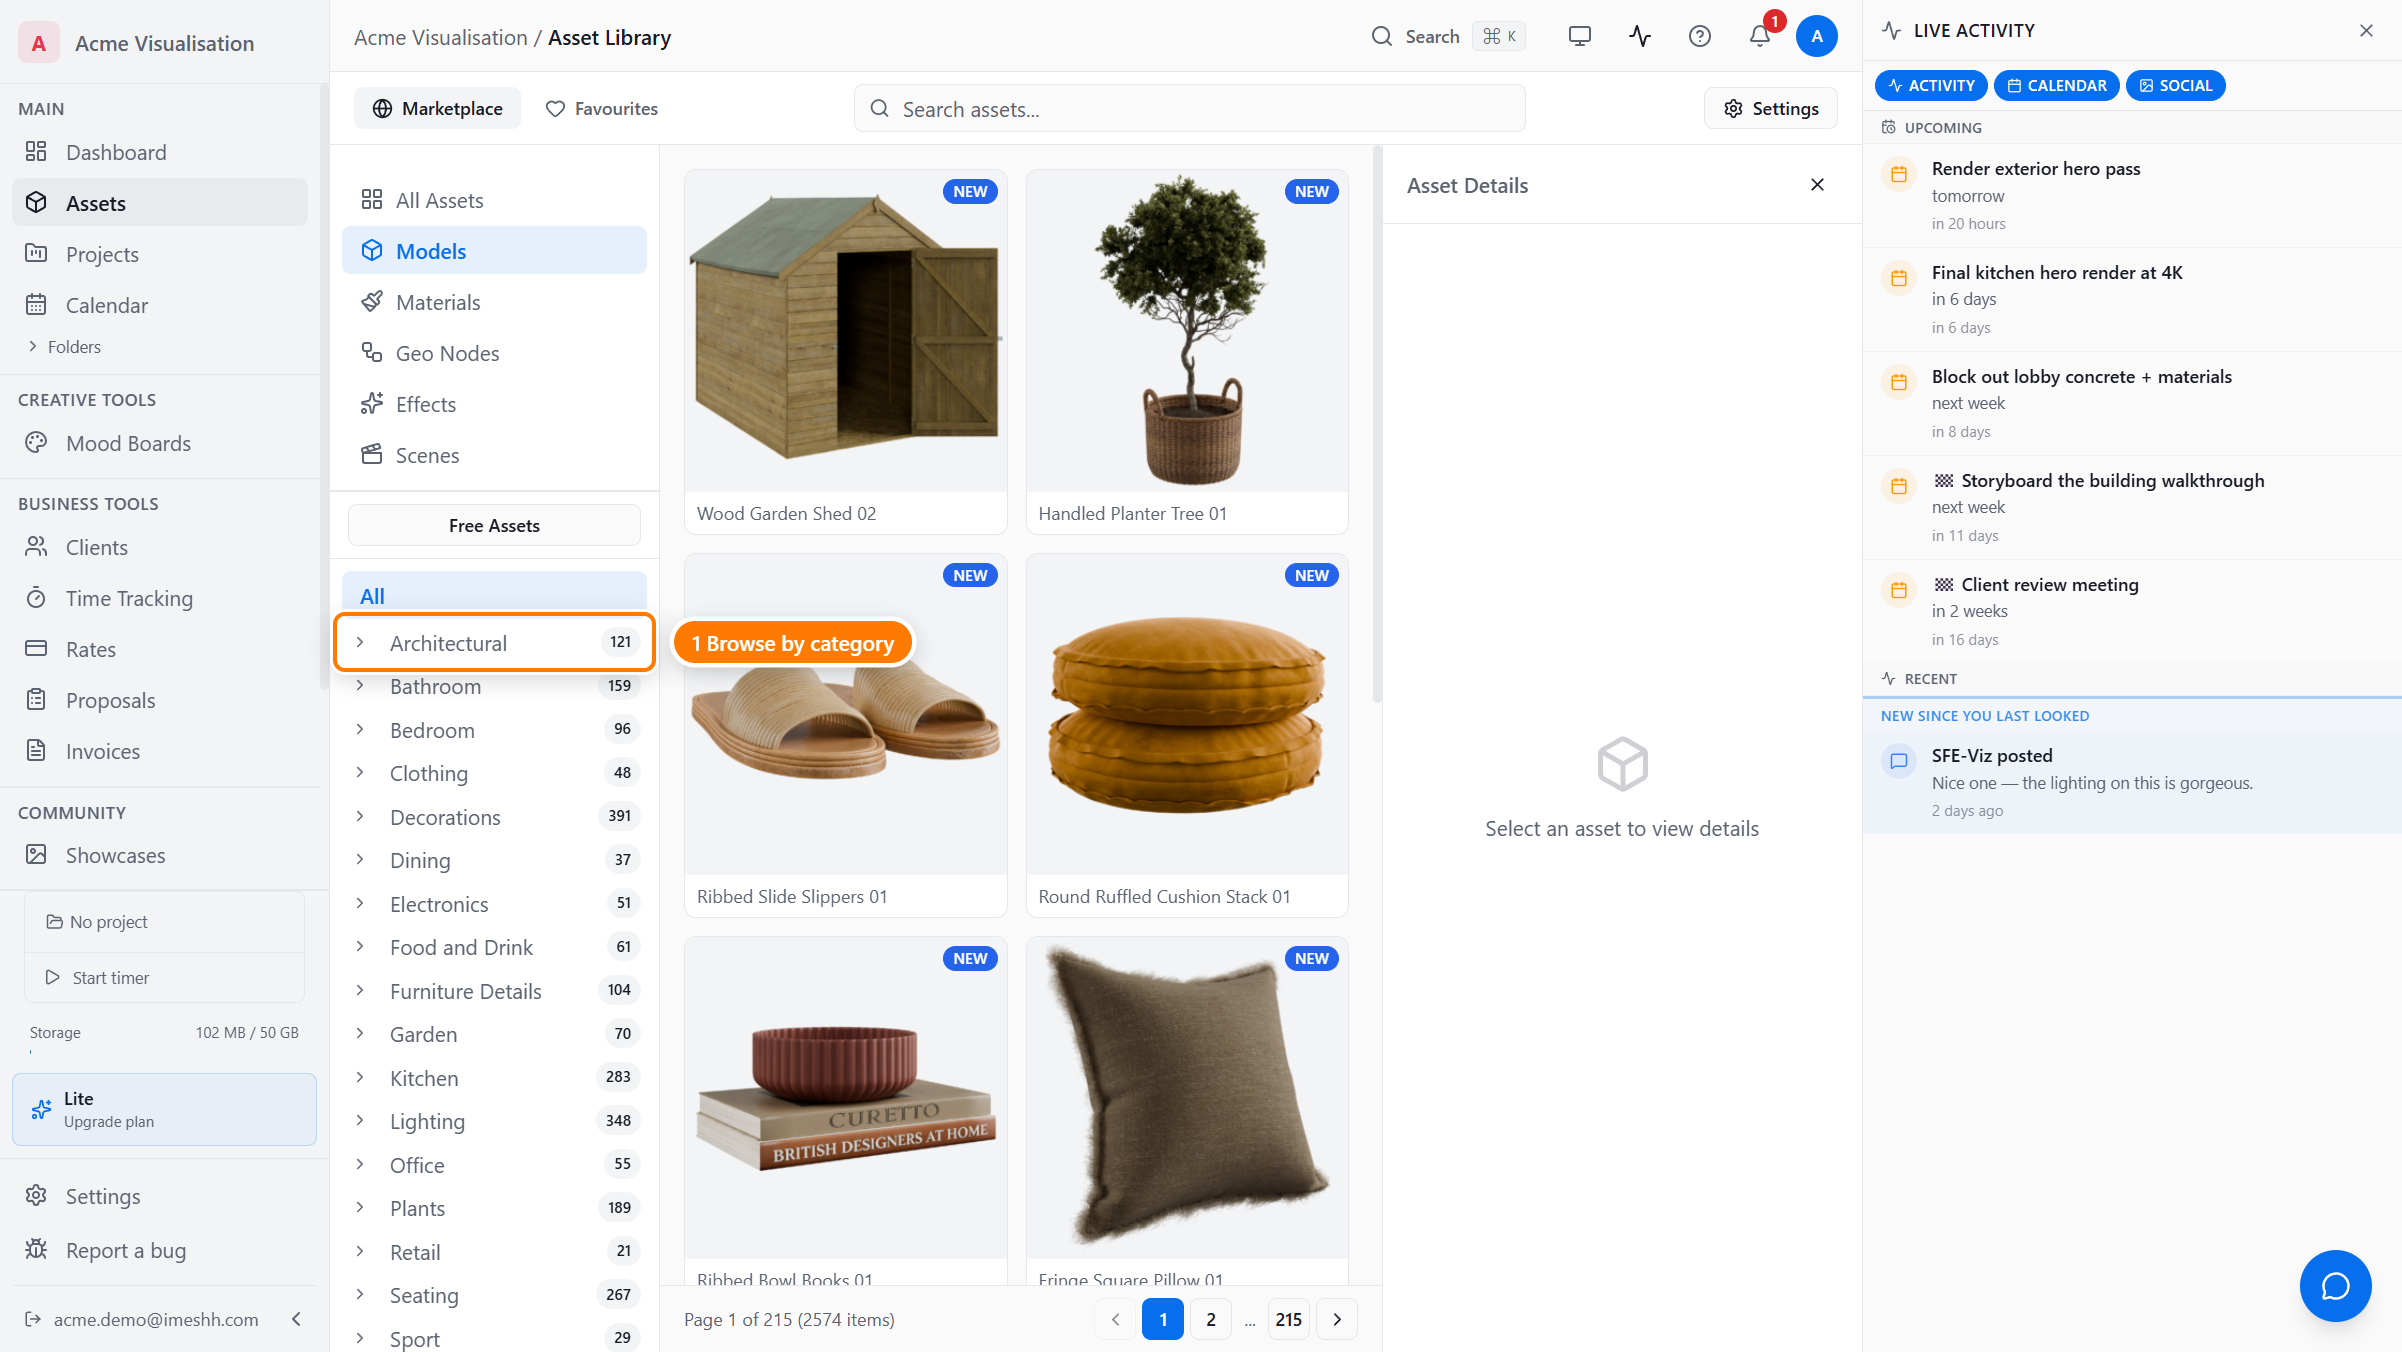Select Materials asset type
This screenshot has height=1352, width=2402.
click(494, 302)
